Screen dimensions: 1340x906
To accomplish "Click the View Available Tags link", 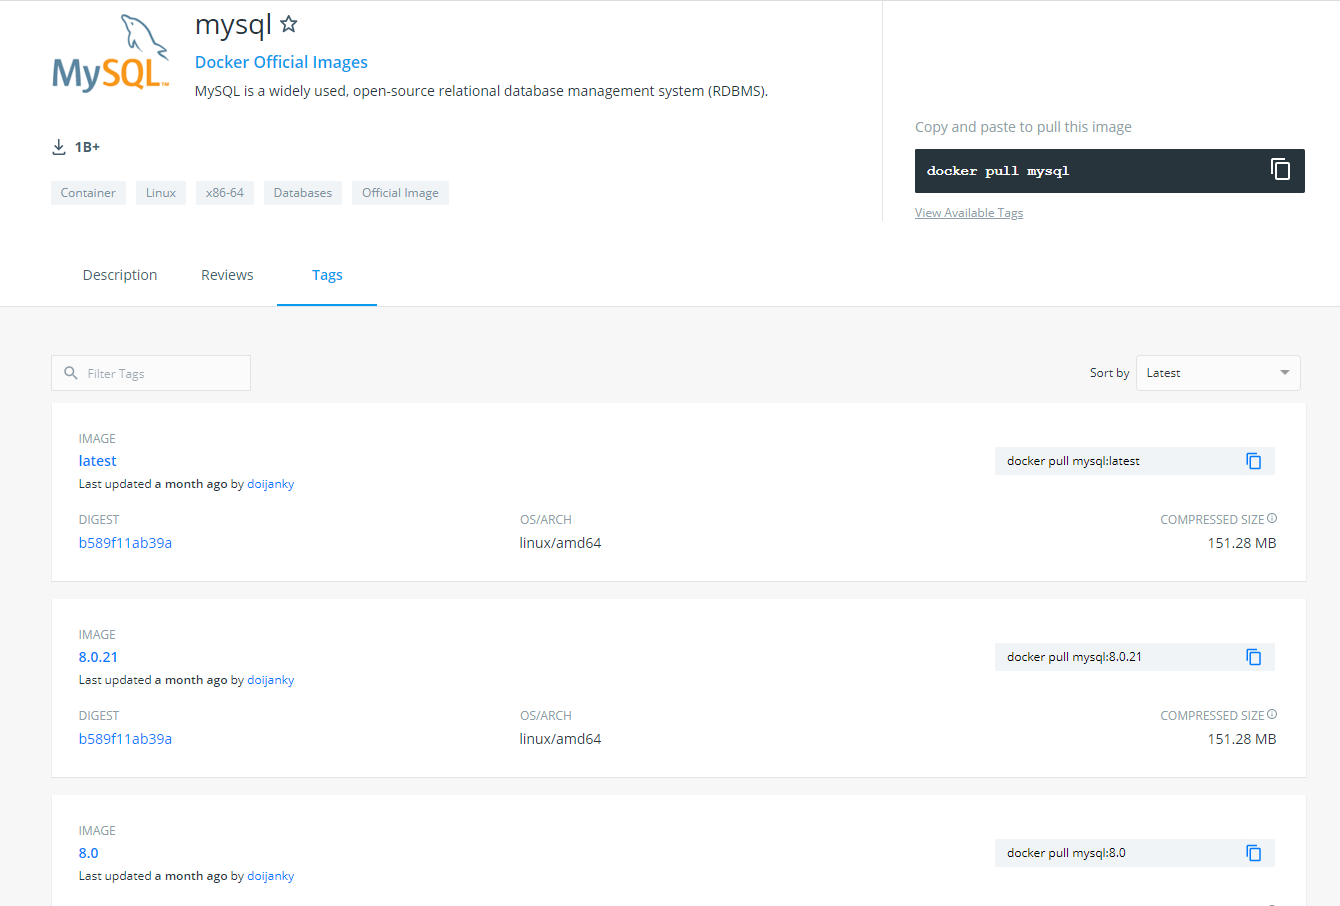I will (x=968, y=212).
